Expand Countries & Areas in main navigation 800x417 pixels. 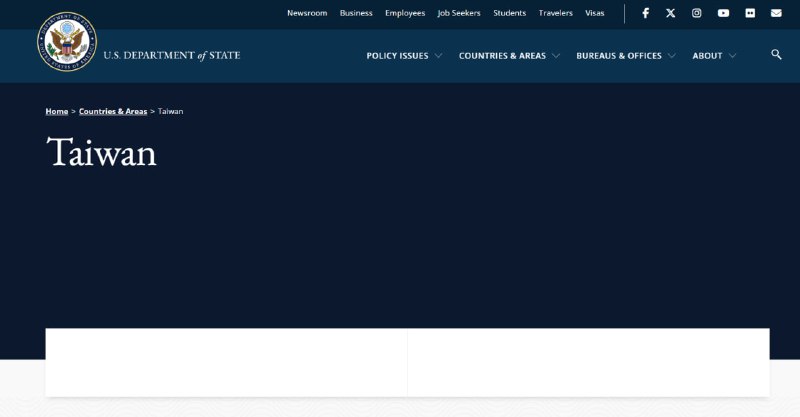(x=509, y=56)
